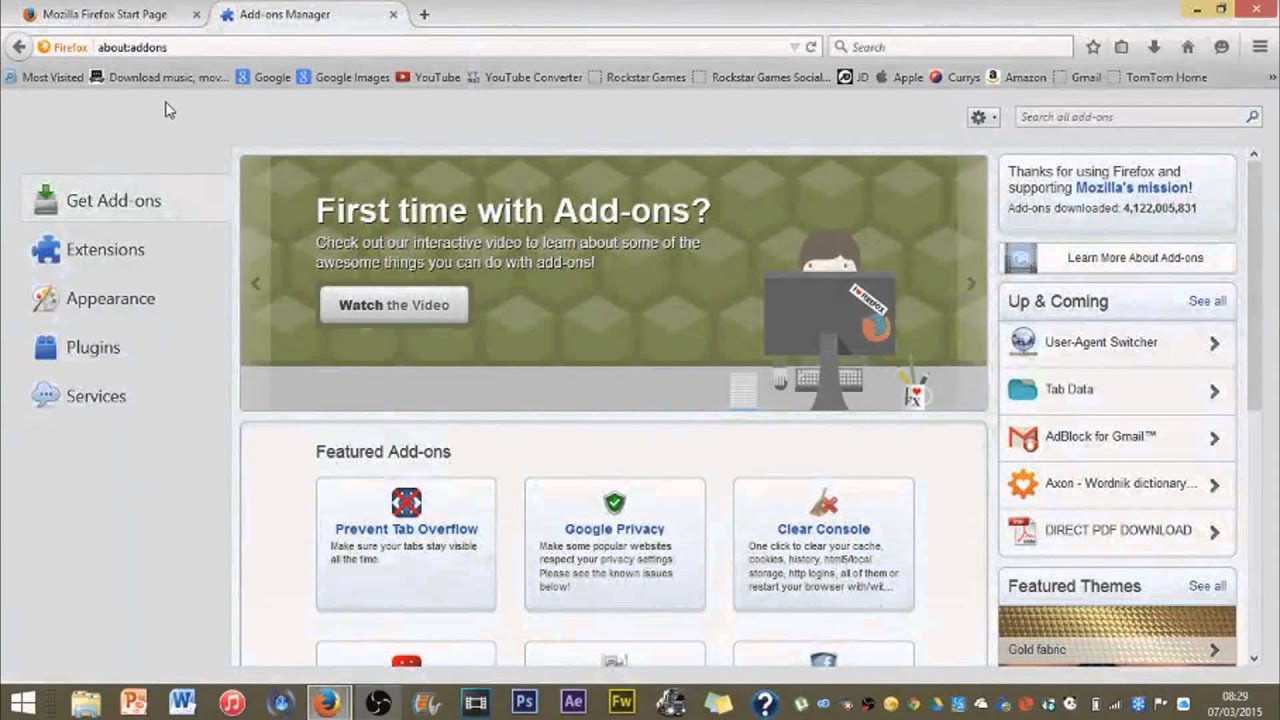Screen dimensions: 1280x720
Task: Show previous banner with left carousel arrow
Action: click(255, 284)
